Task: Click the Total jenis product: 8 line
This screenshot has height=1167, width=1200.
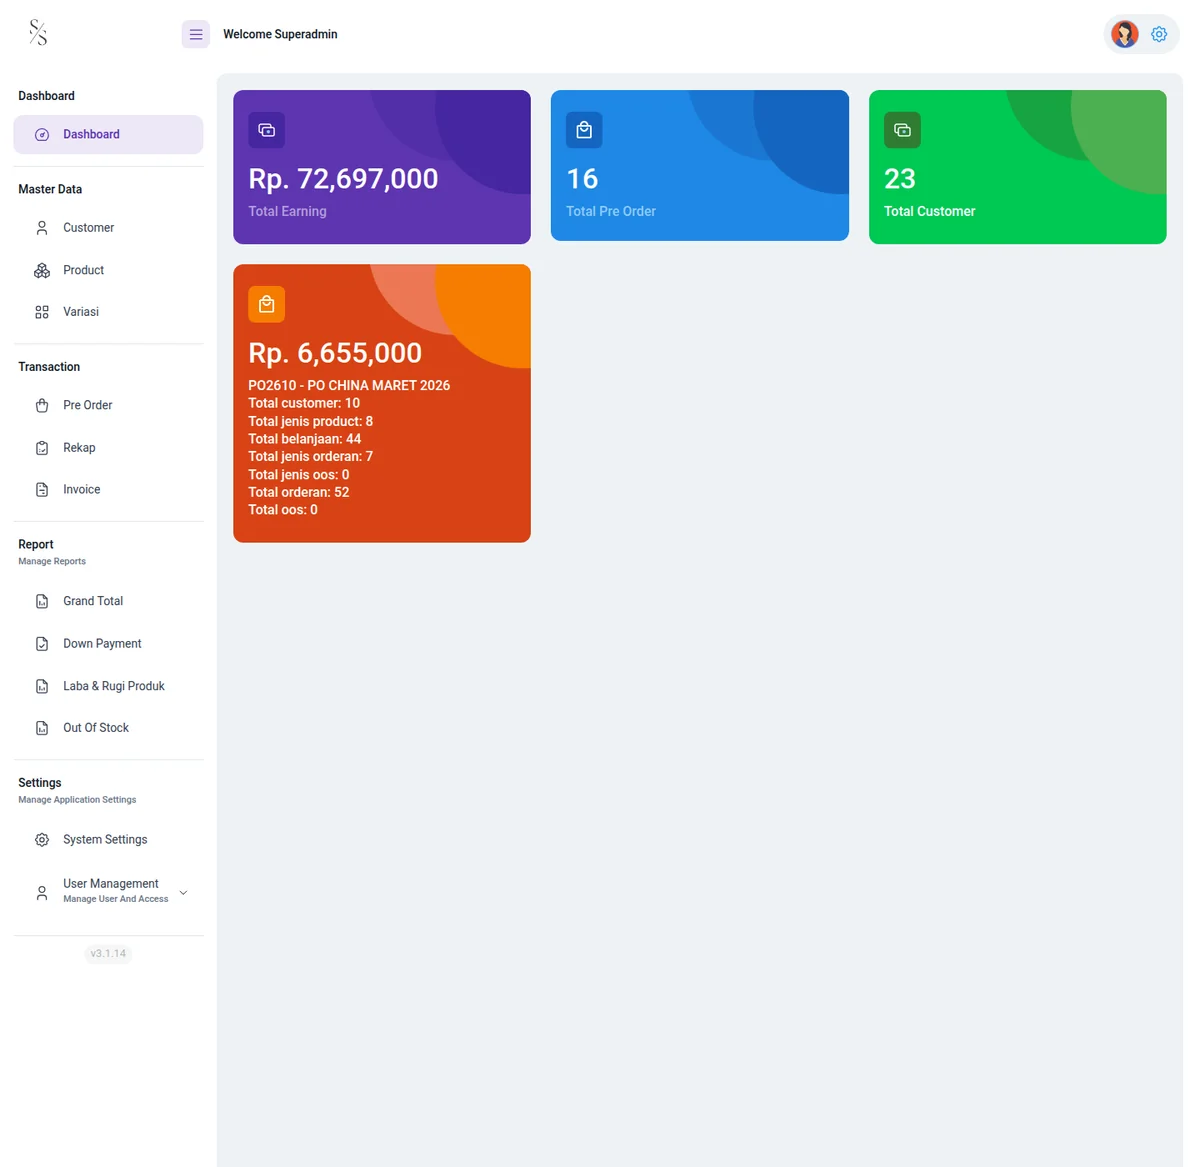Action: [311, 422]
